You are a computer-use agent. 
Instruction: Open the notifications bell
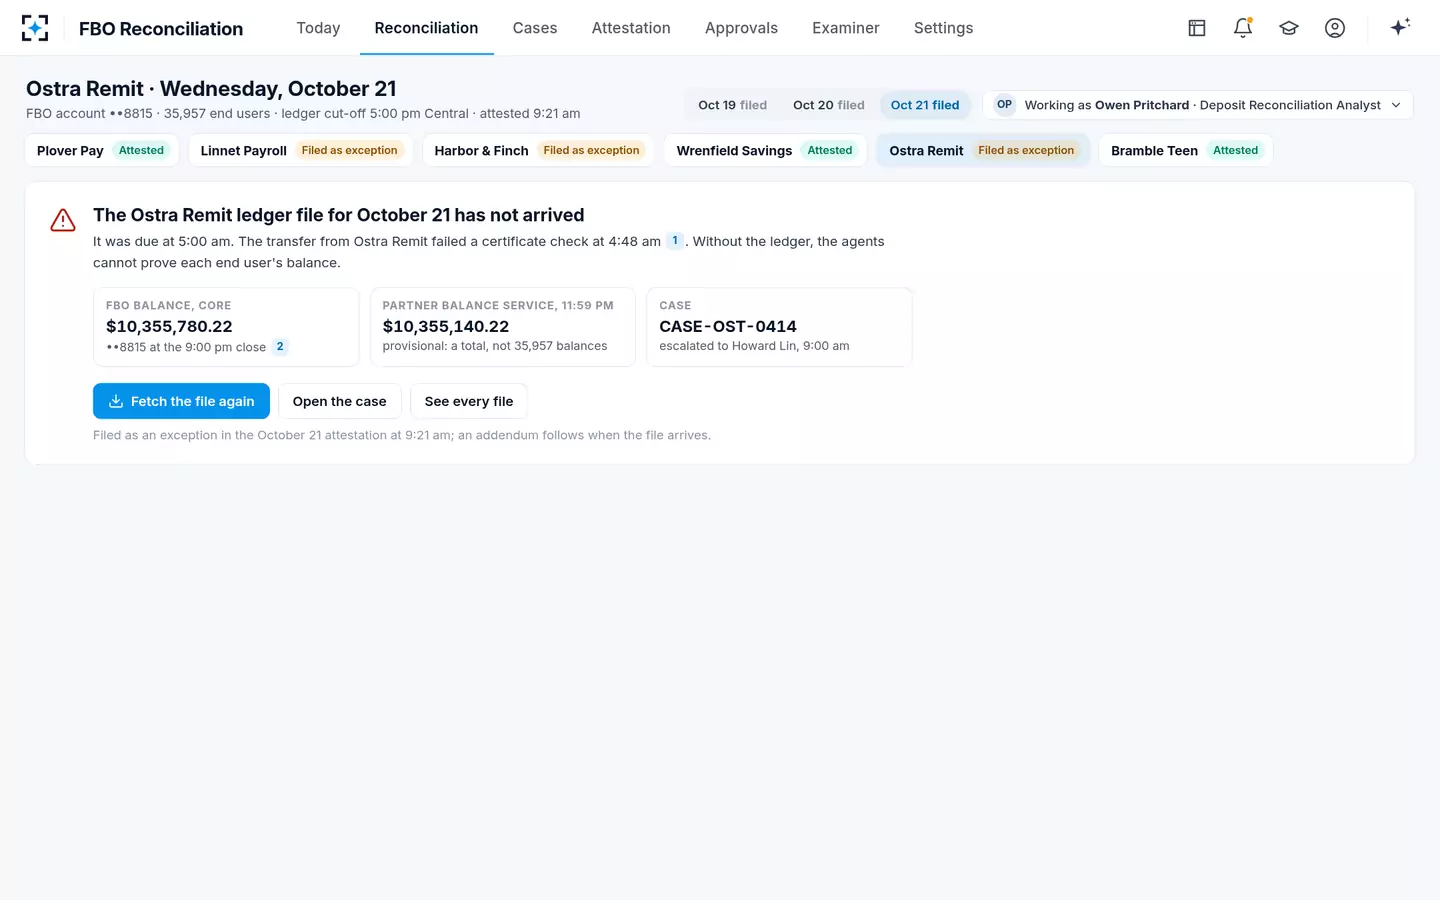point(1243,28)
